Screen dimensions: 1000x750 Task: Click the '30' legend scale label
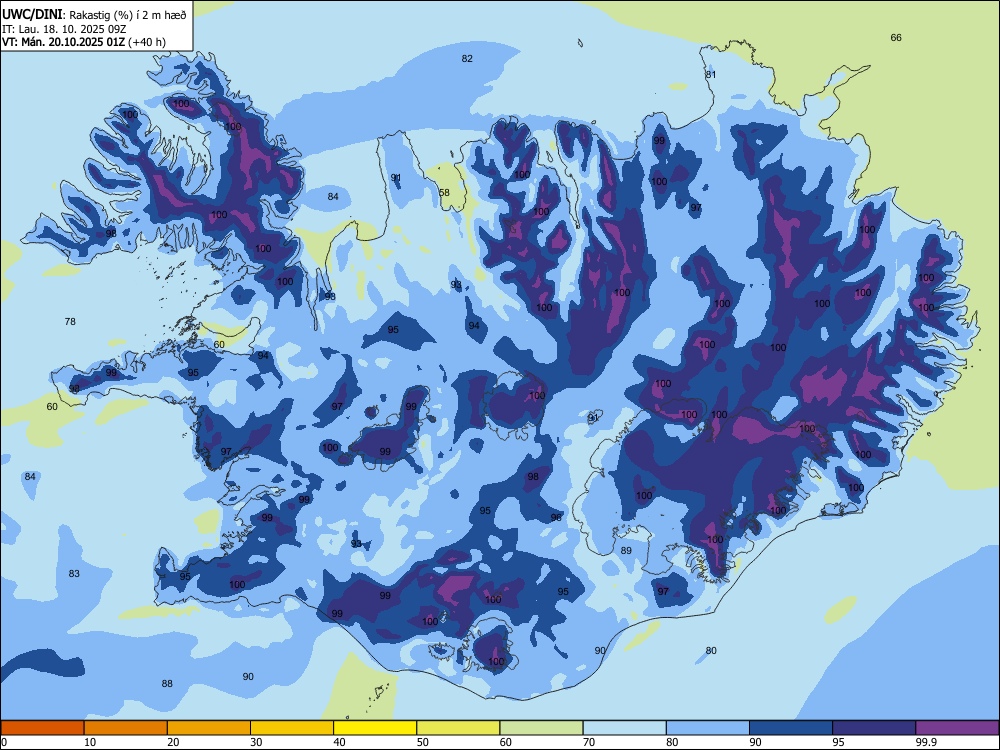[x=256, y=742]
